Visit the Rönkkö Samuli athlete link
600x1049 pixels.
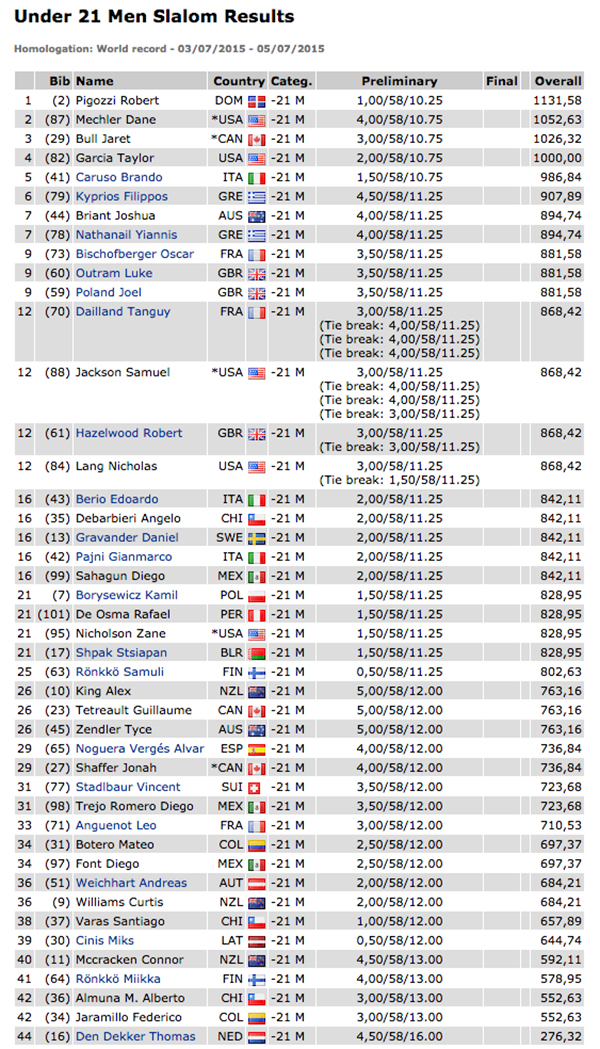pyautogui.click(x=119, y=672)
